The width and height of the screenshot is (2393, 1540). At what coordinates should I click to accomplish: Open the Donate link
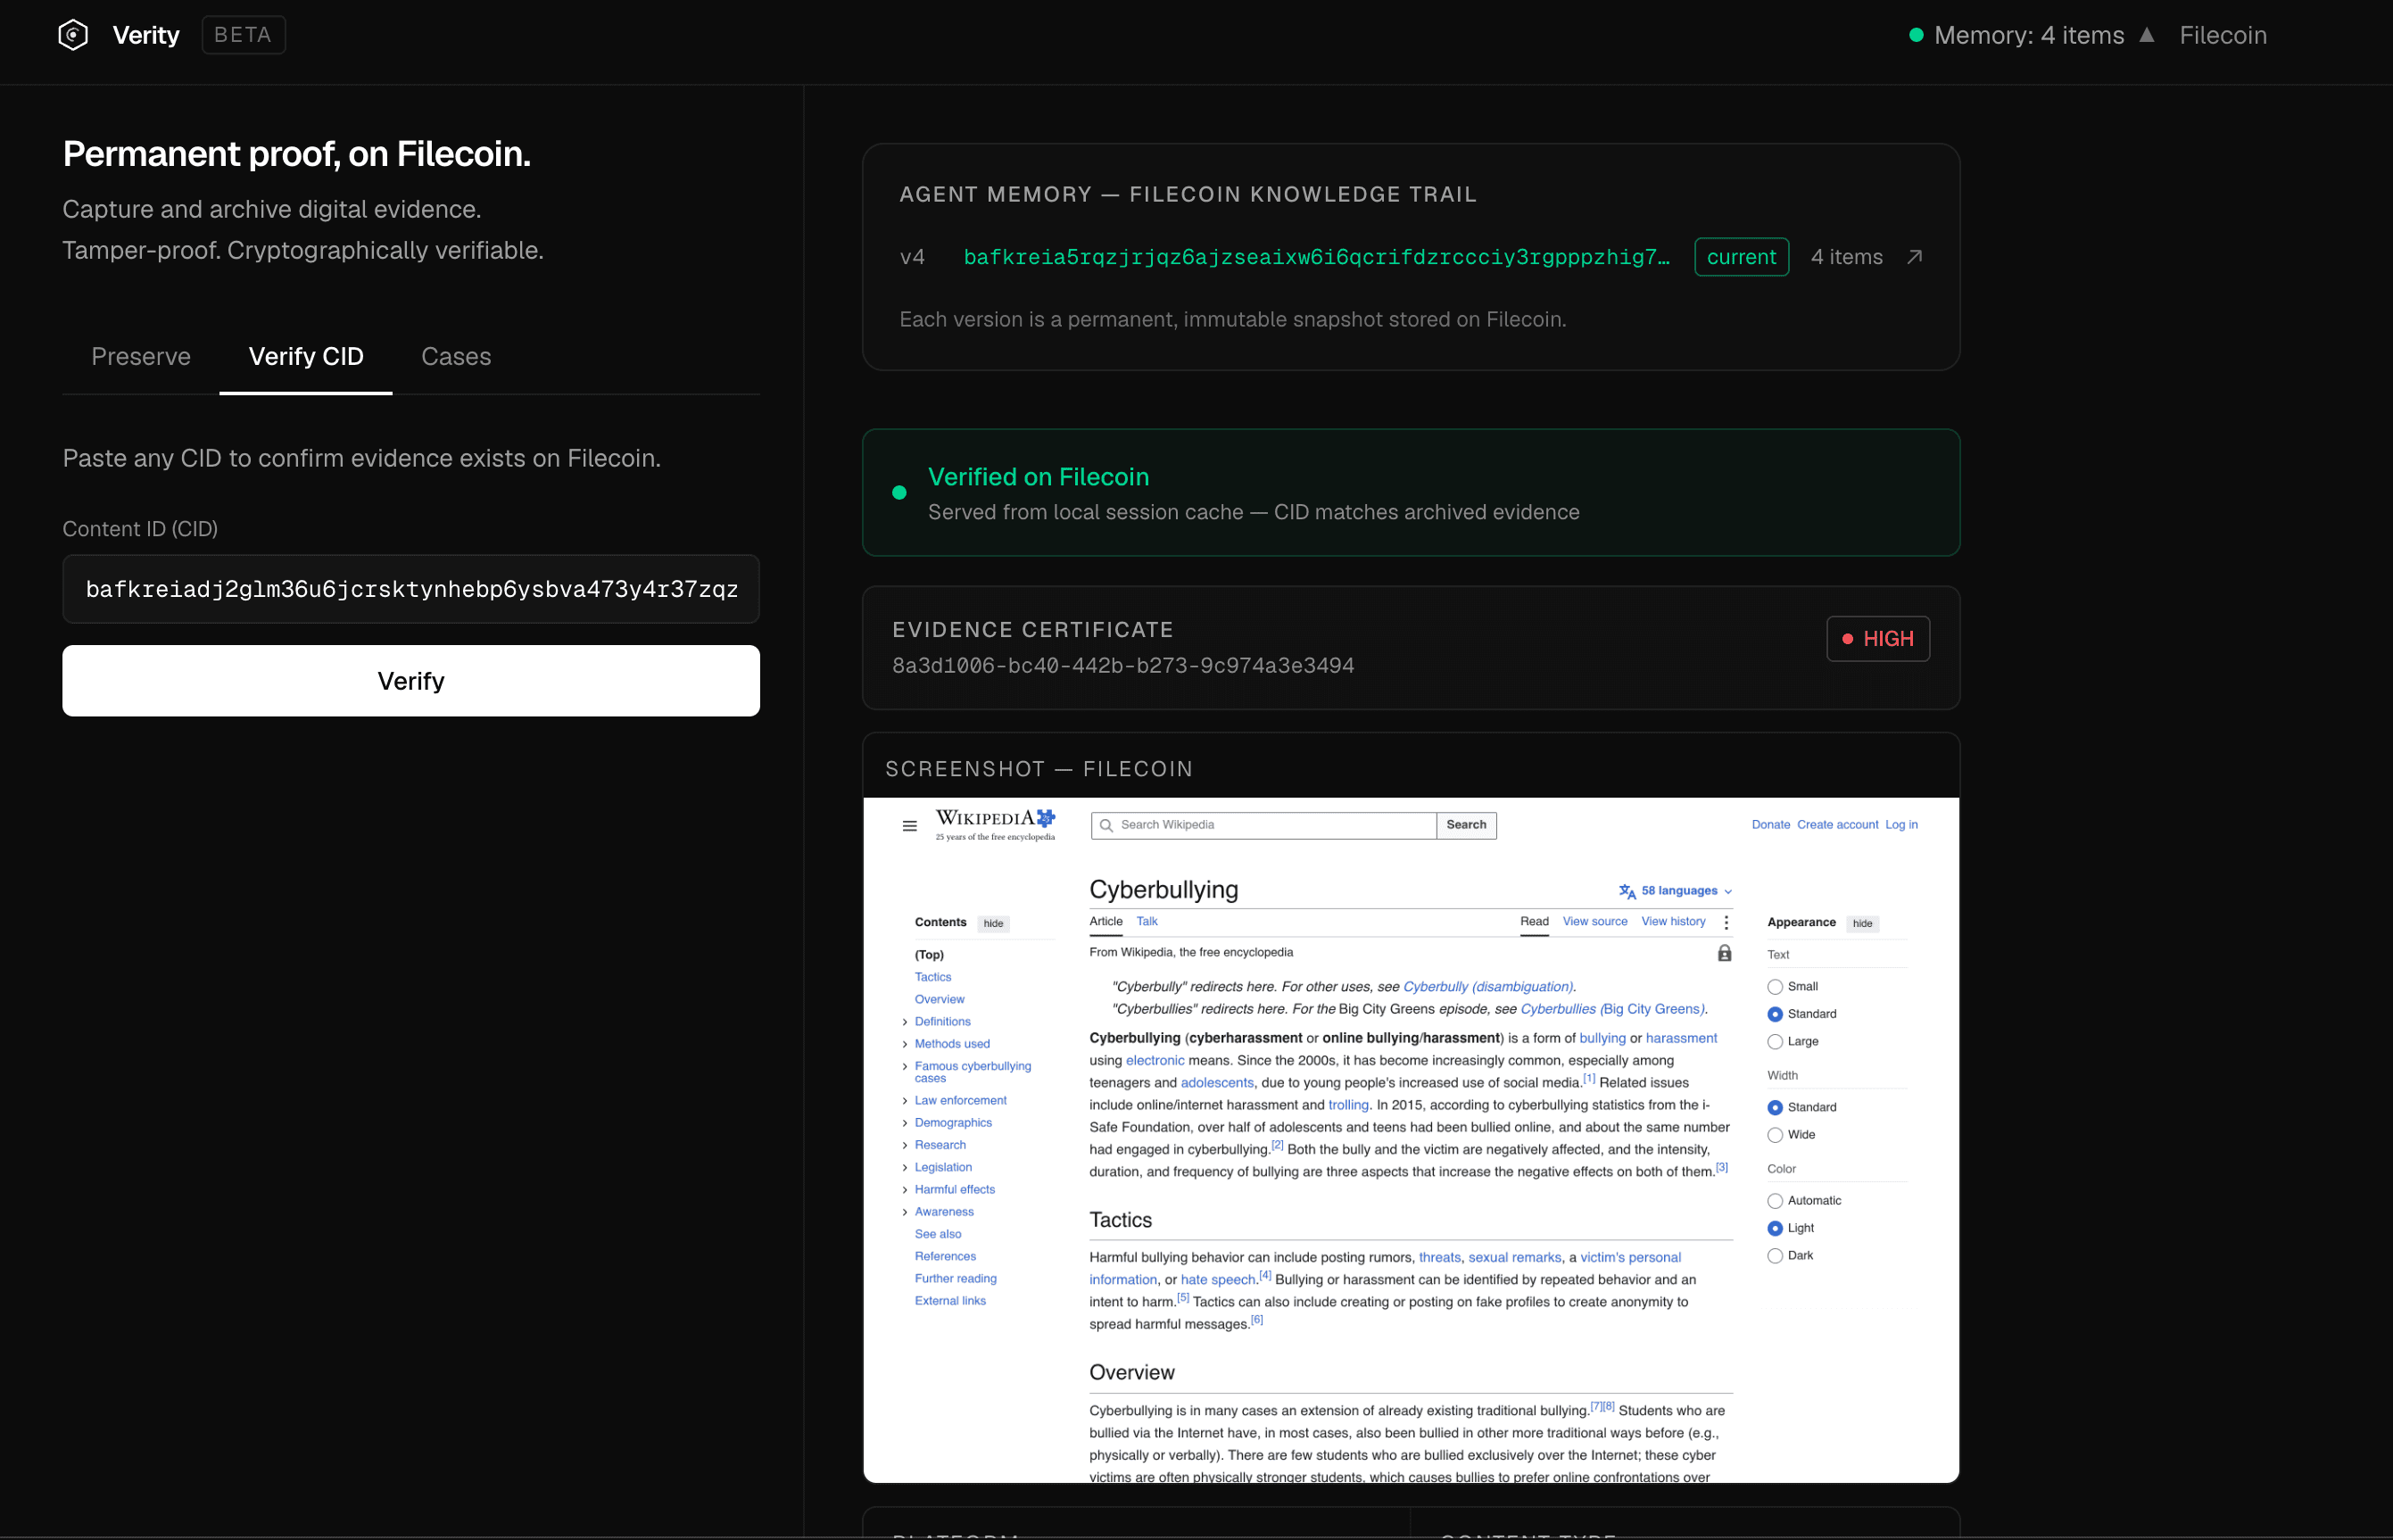tap(1770, 825)
